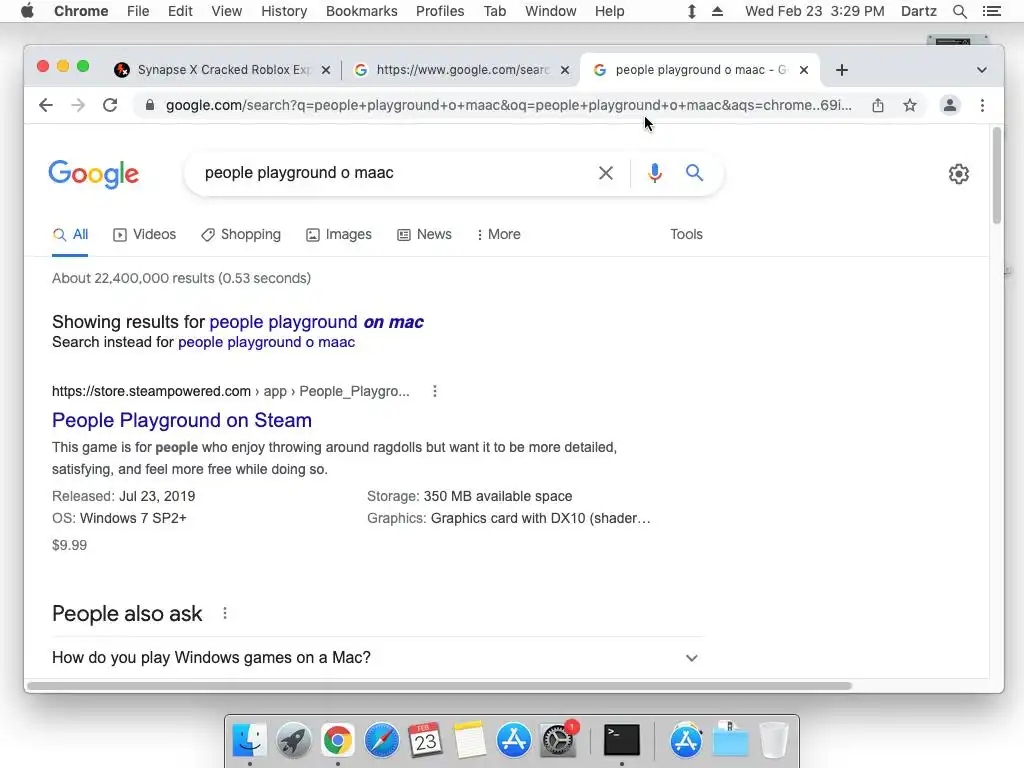Image resolution: width=1024 pixels, height=768 pixels.
Task: Search instead for 'people playground o maac'
Action: (266, 342)
